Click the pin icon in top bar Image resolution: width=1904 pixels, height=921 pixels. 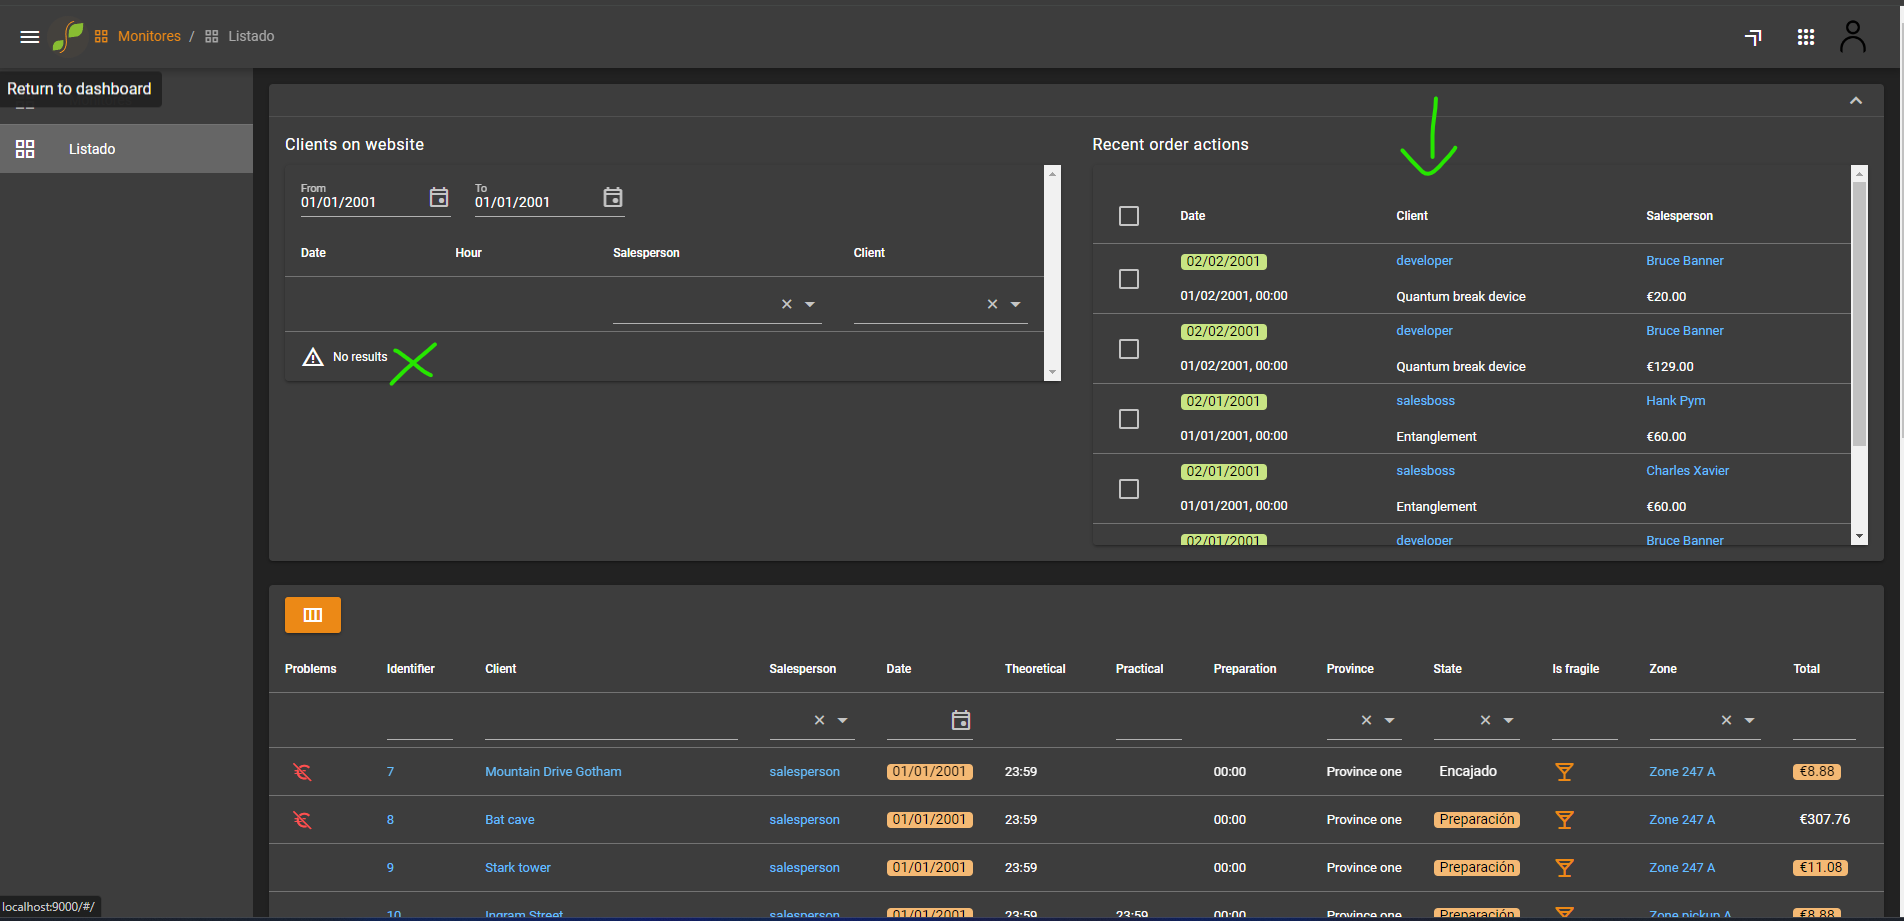tap(1753, 37)
